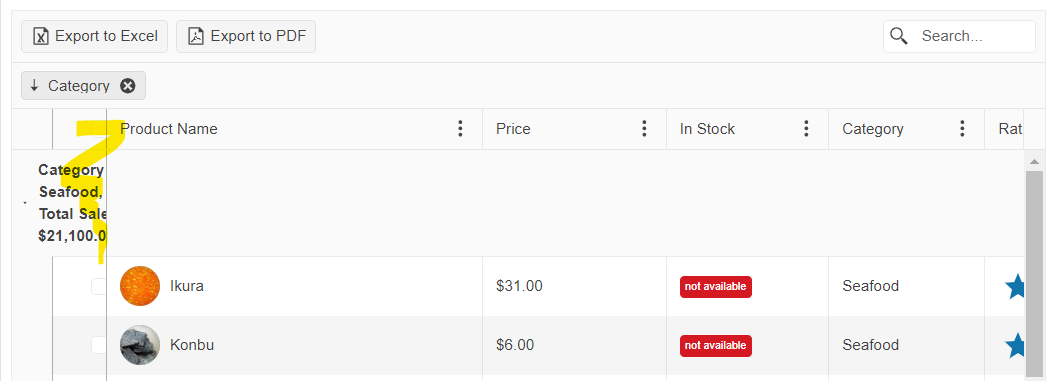This screenshot has width=1053, height=381.
Task: Tick the checkbox for Ikura row
Action: coord(99,286)
